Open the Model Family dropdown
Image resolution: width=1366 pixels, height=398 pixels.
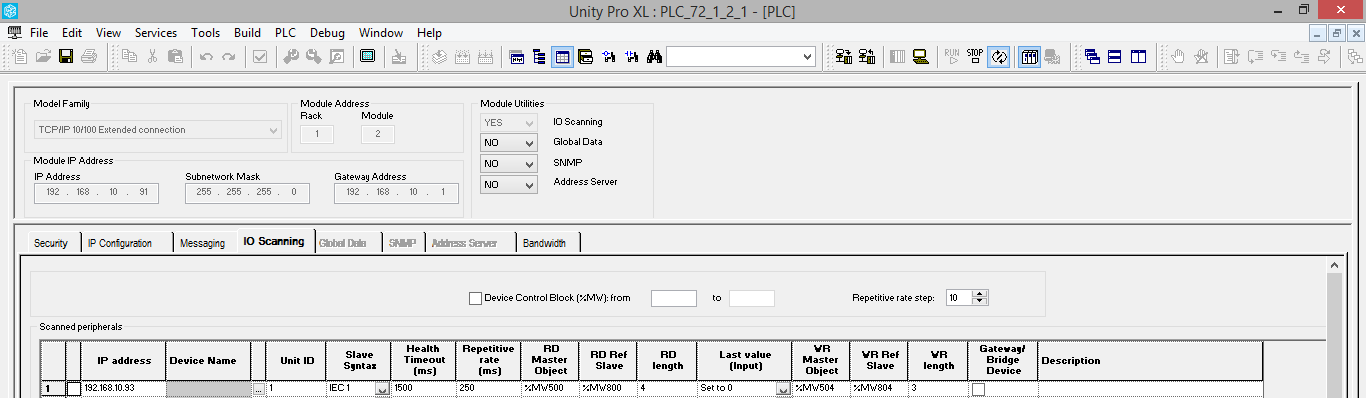tap(158, 130)
